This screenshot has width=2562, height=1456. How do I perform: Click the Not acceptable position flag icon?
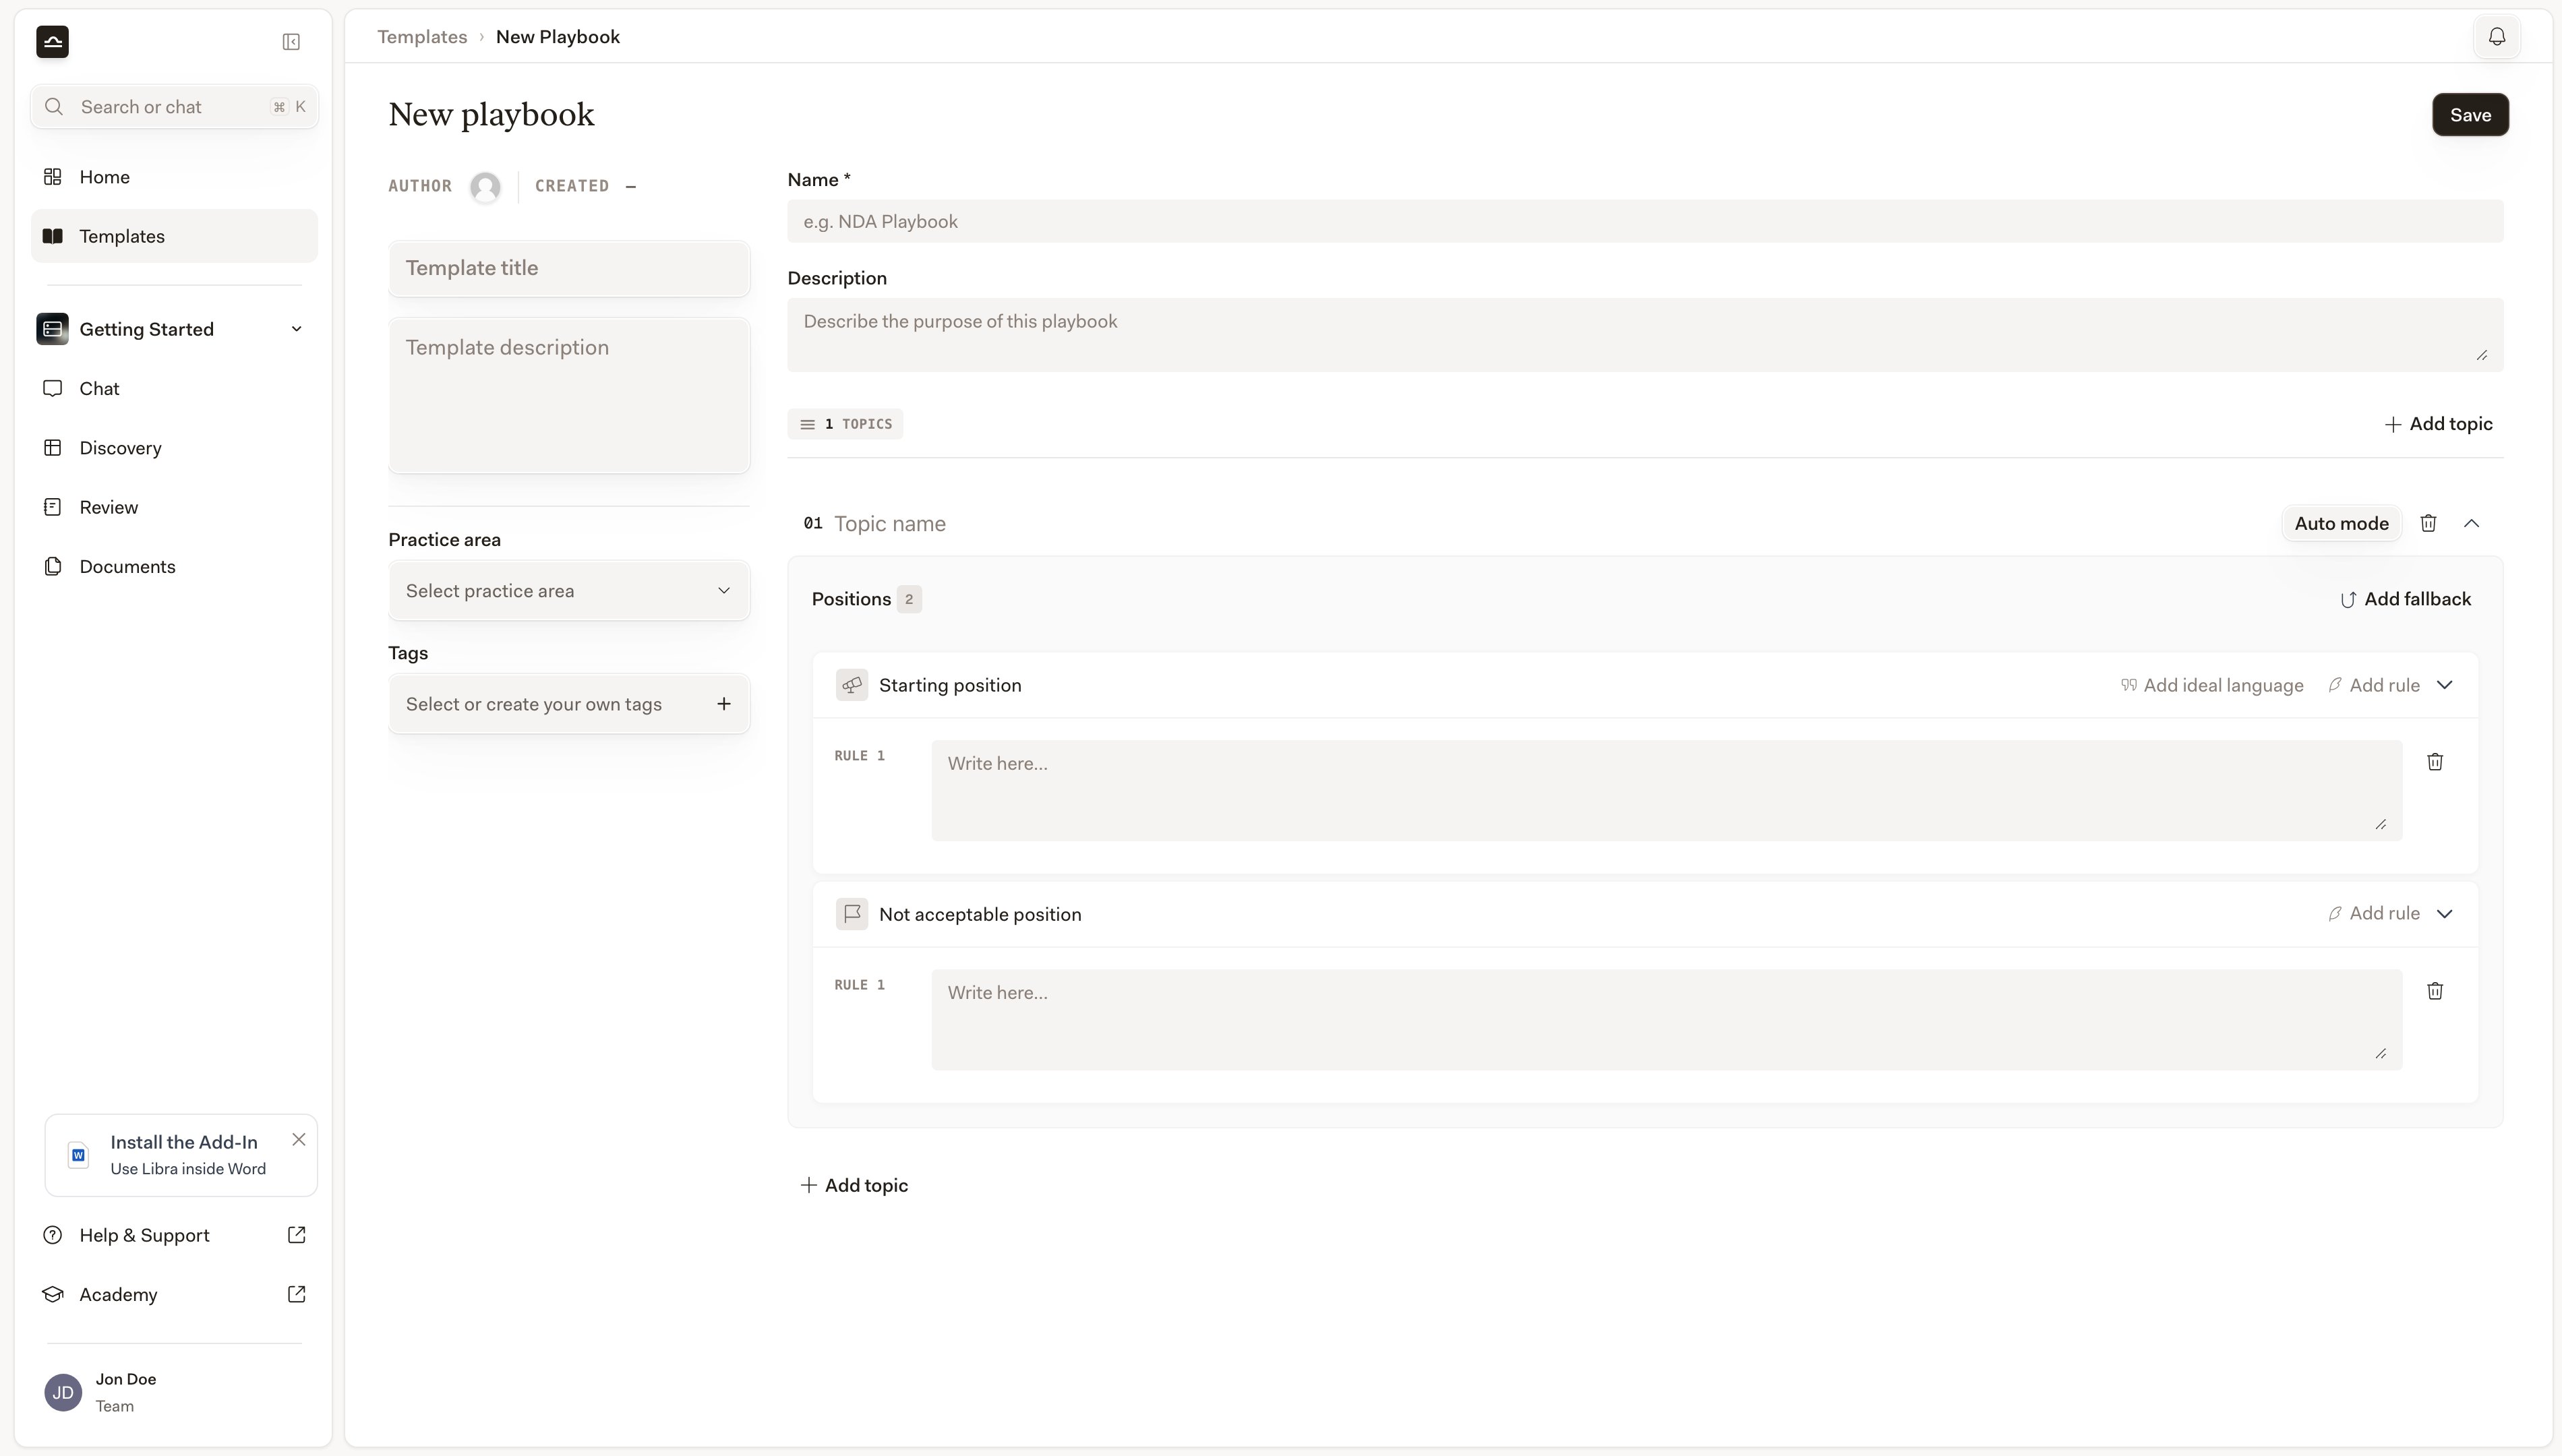(852, 914)
